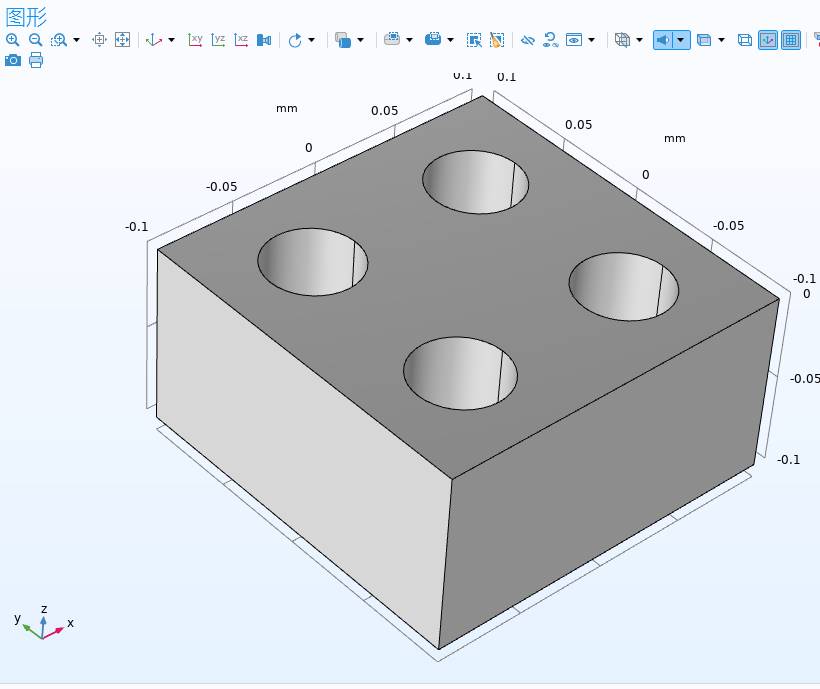
Task: Open the Zoom Box dropdown arrow
Action: [77, 40]
